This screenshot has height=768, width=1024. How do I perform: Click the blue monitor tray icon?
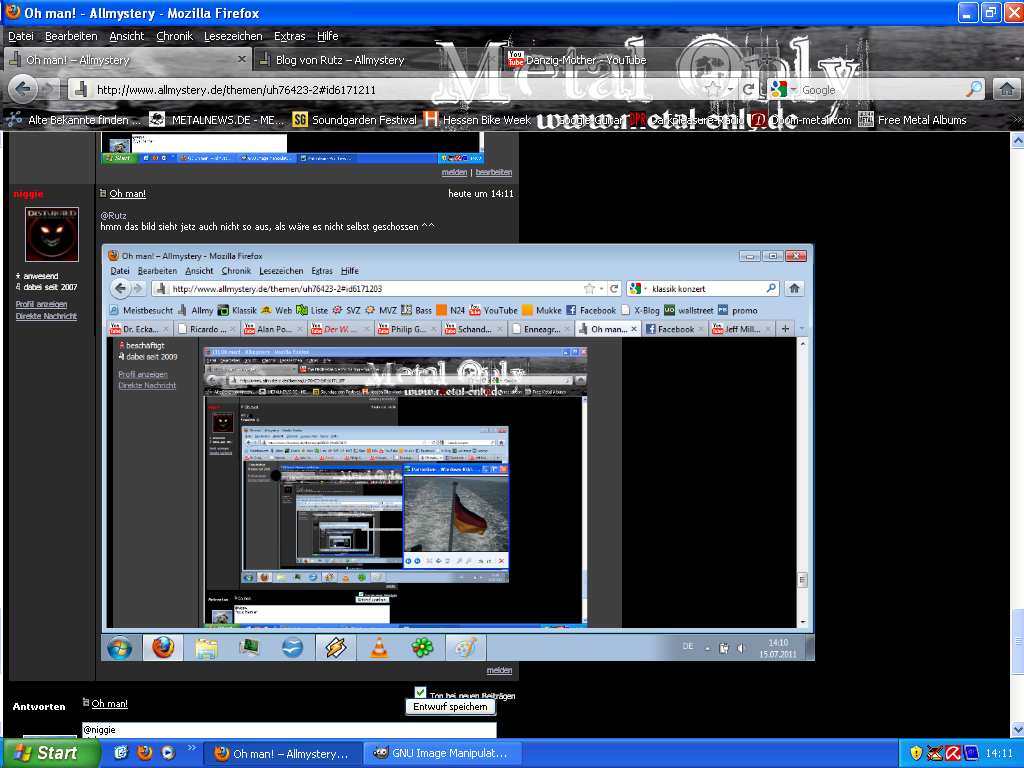pos(971,753)
